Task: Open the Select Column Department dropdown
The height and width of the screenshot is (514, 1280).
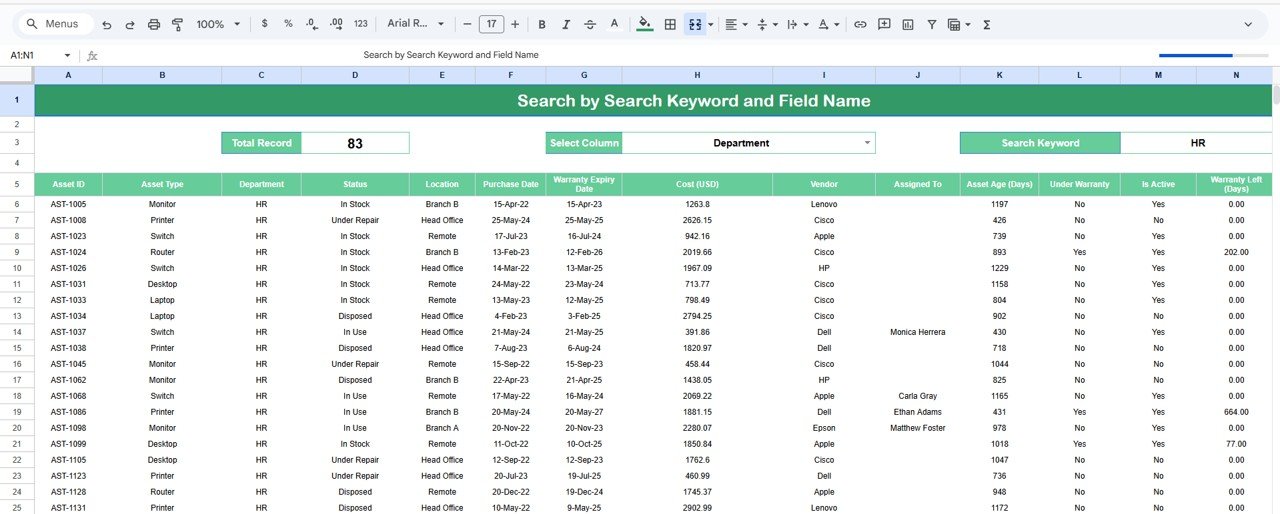Action: tap(866, 143)
